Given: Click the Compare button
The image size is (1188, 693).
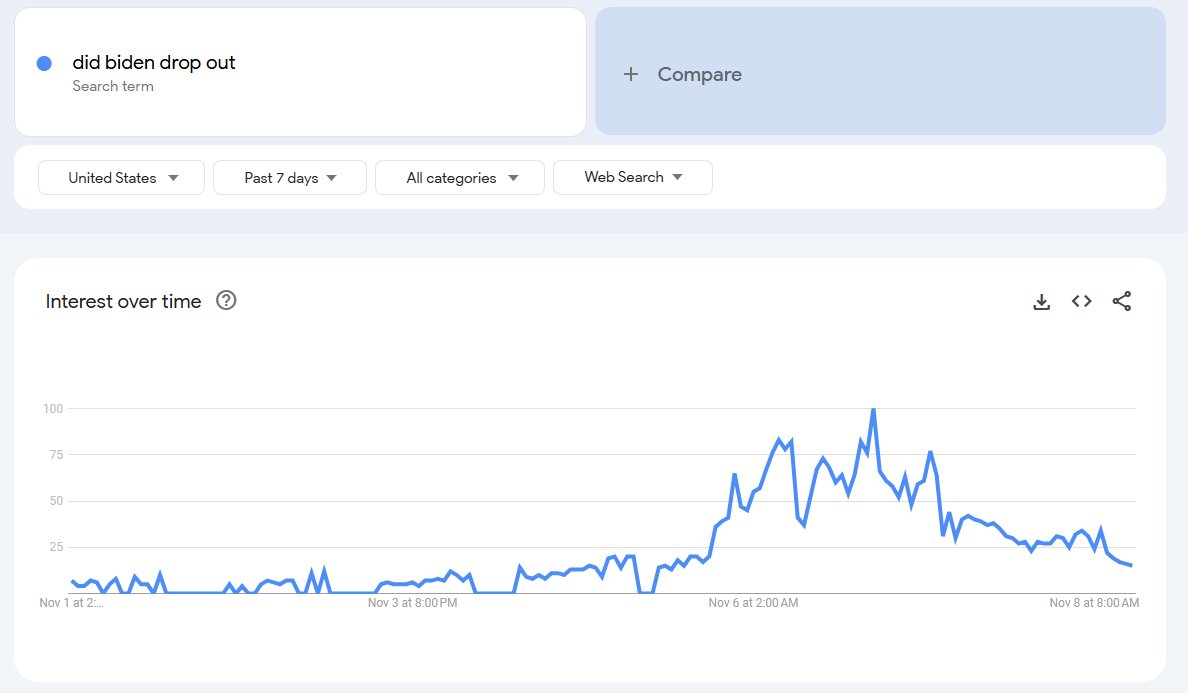Looking at the screenshot, I should coord(880,72).
